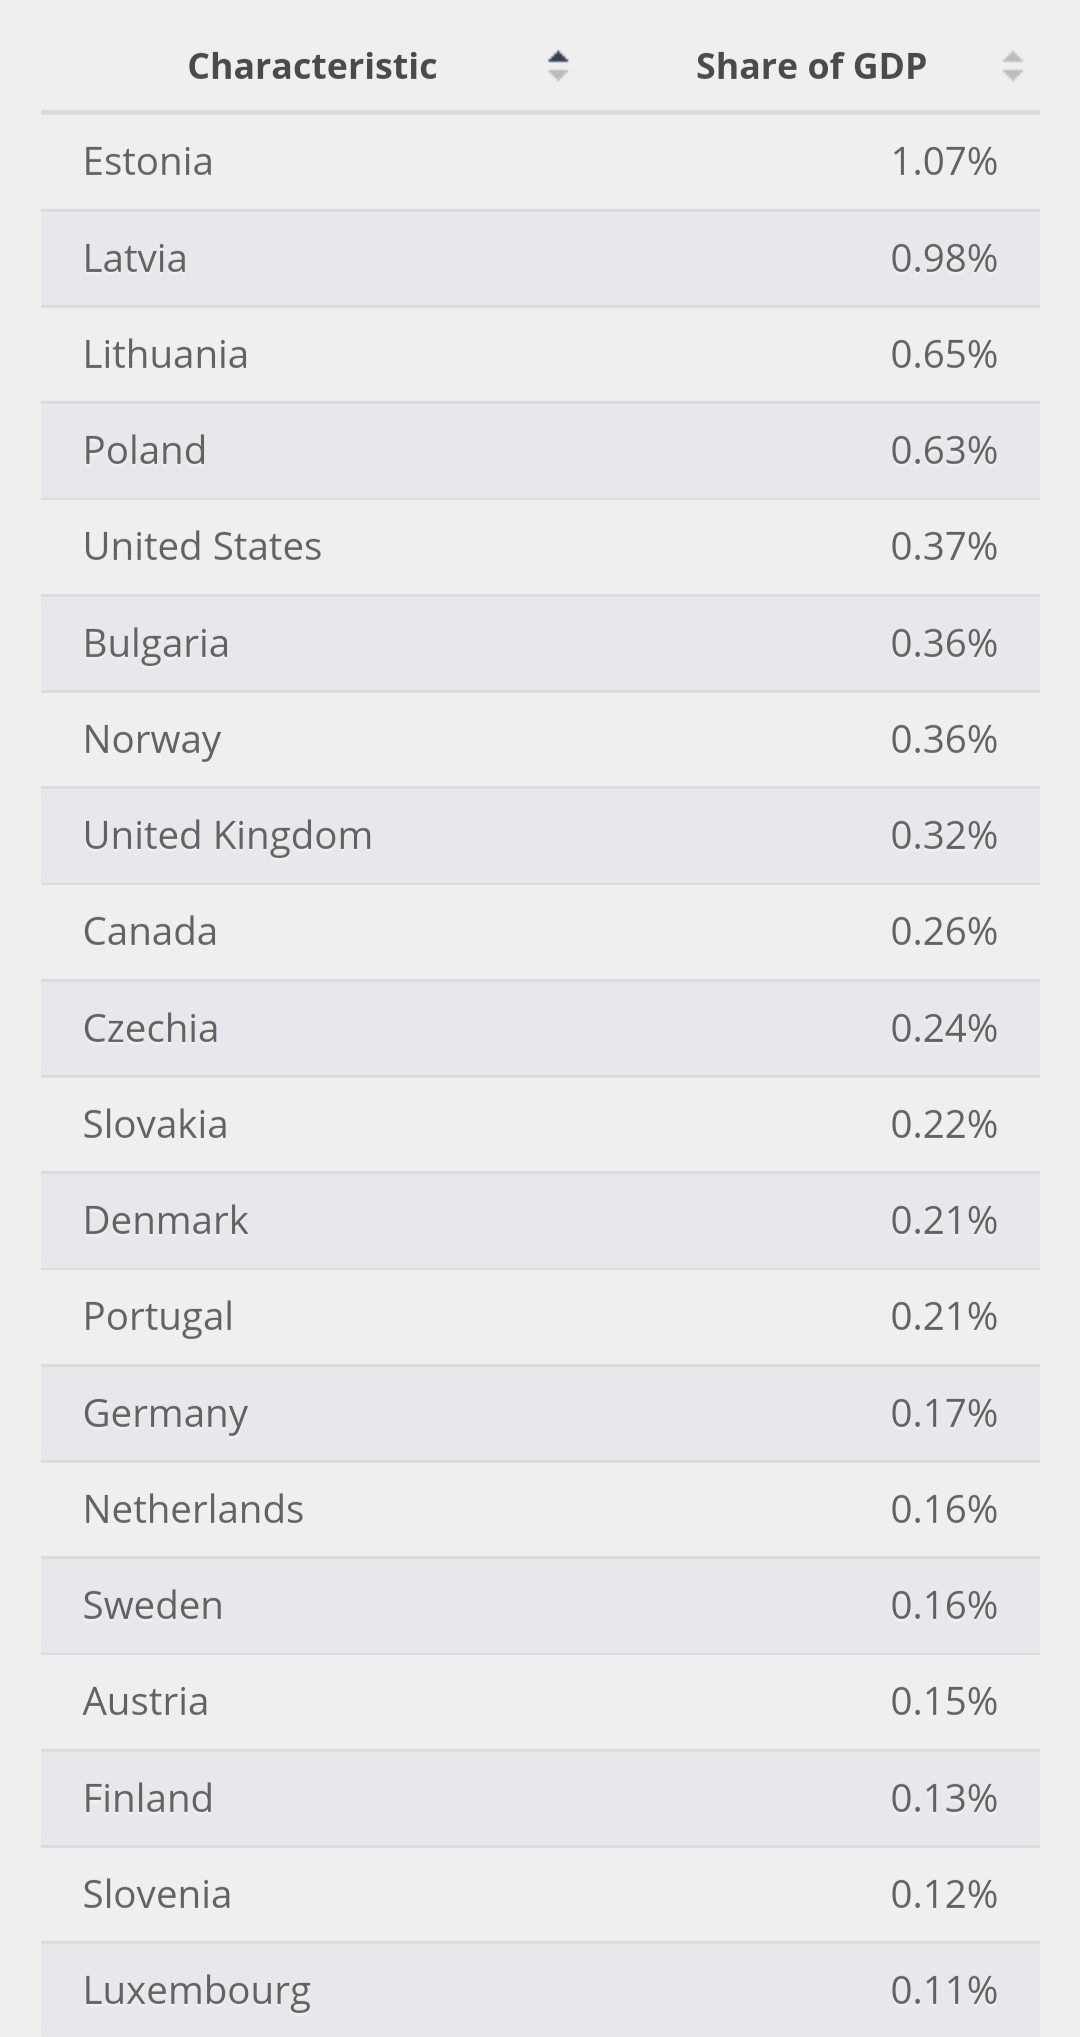
Task: Click the Share of GDP header
Action: 810,66
